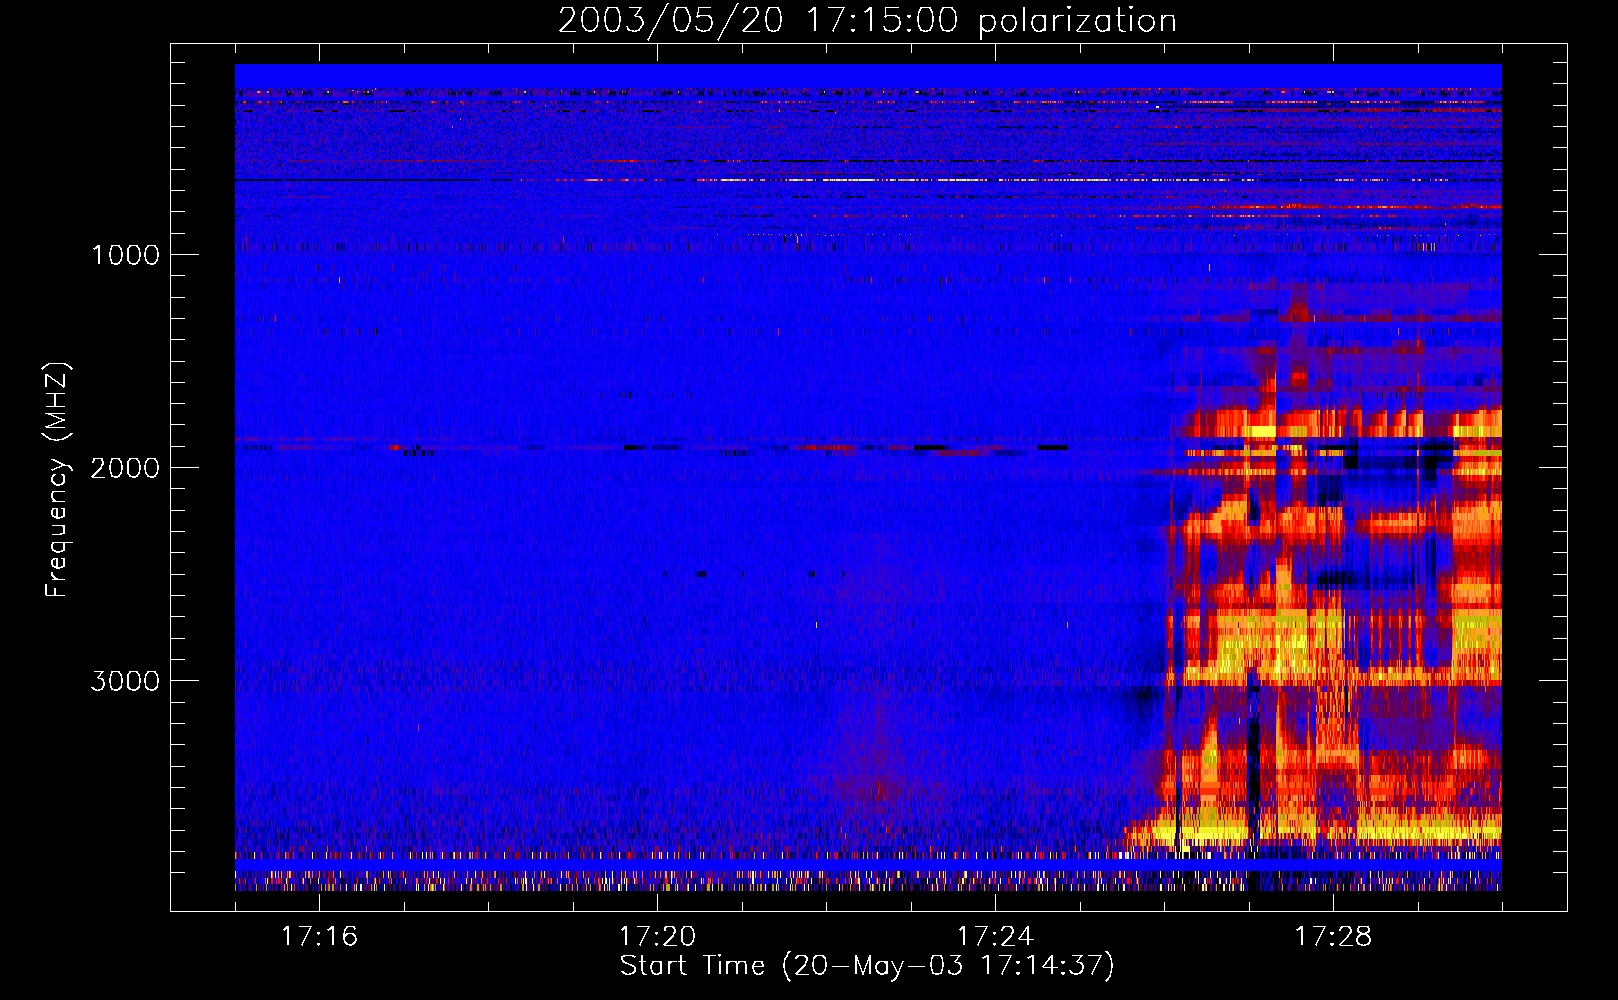Click the "Frequency (MHZ)" axis label
This screenshot has height=1000, width=1618.
pyautogui.click(x=57, y=480)
